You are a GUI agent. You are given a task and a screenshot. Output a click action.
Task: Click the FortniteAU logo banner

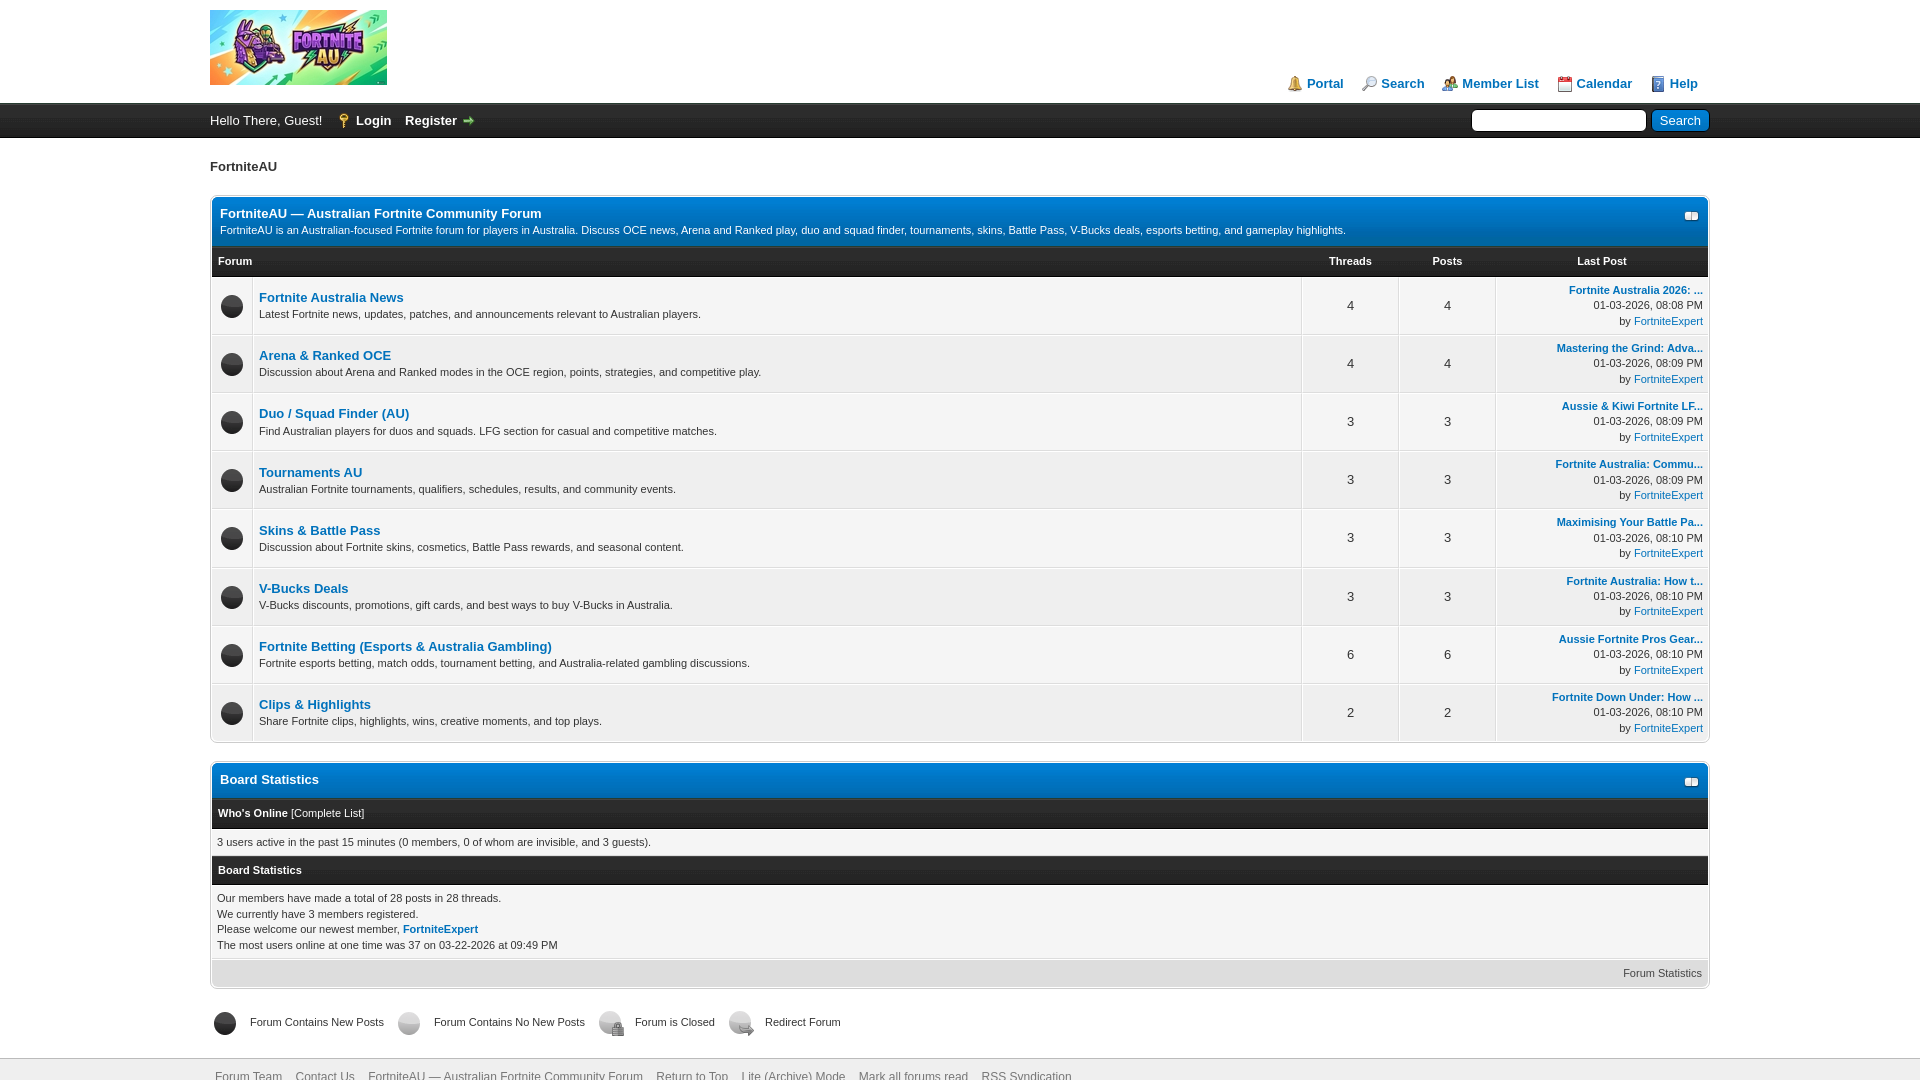tap(298, 48)
